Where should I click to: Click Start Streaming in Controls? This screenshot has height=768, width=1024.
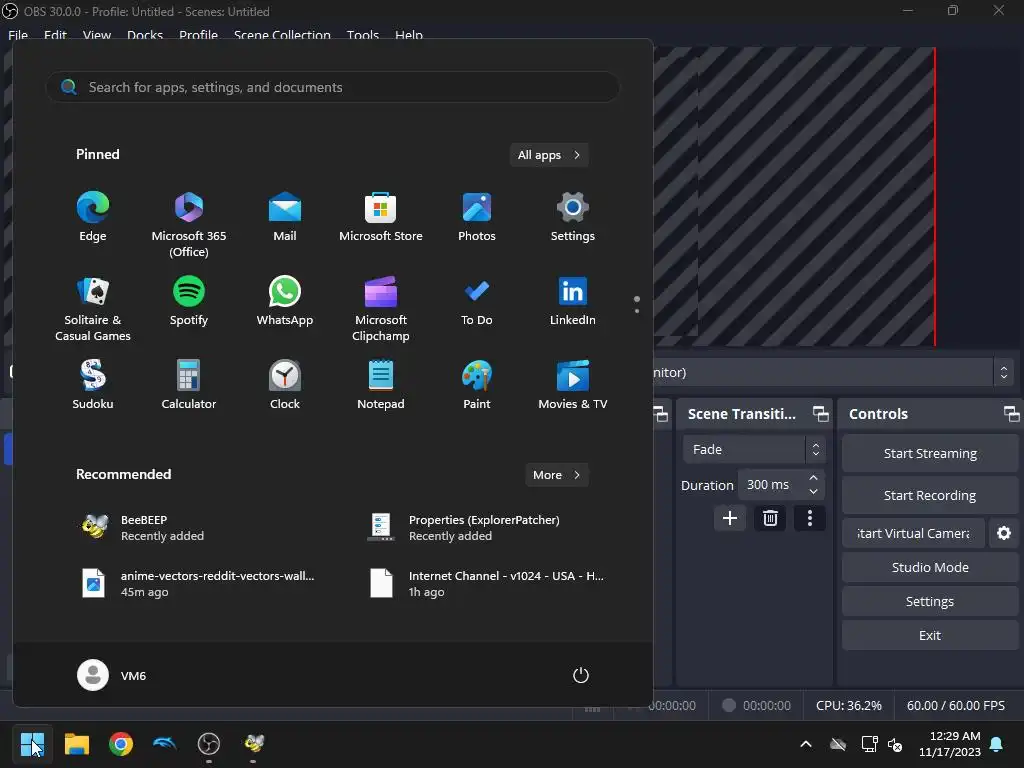pyautogui.click(x=930, y=453)
